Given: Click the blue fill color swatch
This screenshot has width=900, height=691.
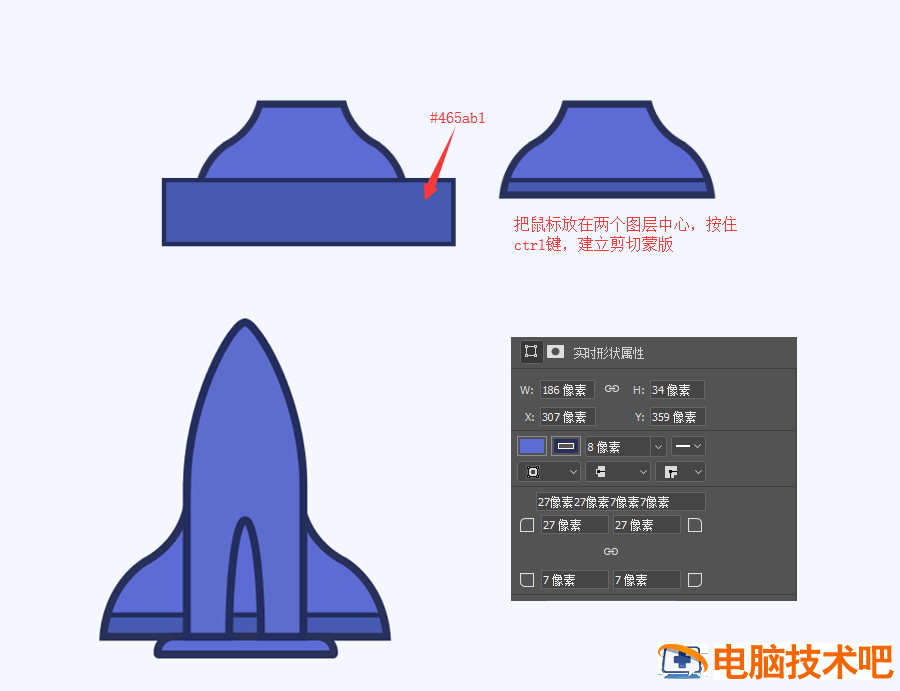Looking at the screenshot, I should (531, 446).
